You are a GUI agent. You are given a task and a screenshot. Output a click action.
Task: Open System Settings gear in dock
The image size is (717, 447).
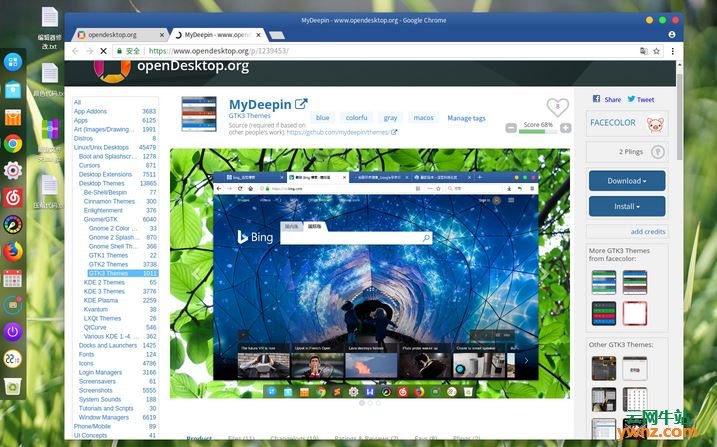pyautogui.click(x=13, y=170)
